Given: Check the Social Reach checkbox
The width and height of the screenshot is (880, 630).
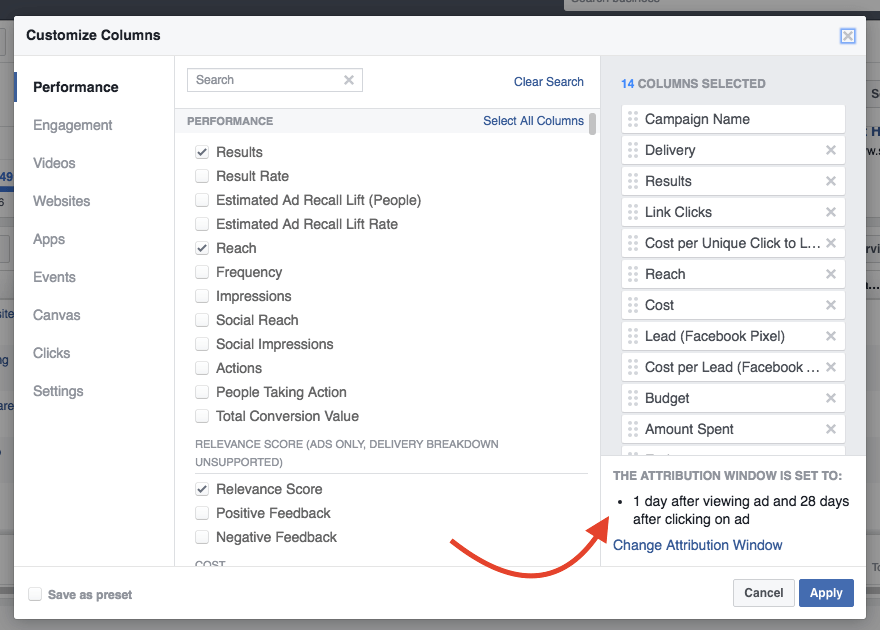Looking at the screenshot, I should point(202,320).
